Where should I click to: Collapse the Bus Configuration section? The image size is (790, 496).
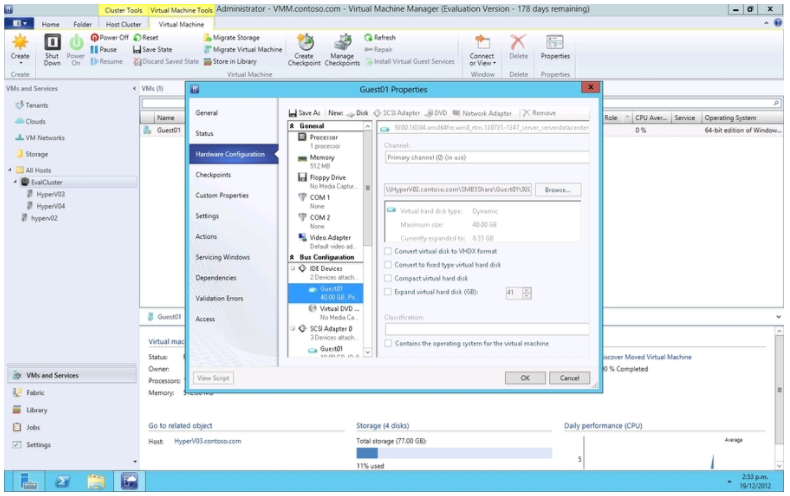[x=292, y=257]
